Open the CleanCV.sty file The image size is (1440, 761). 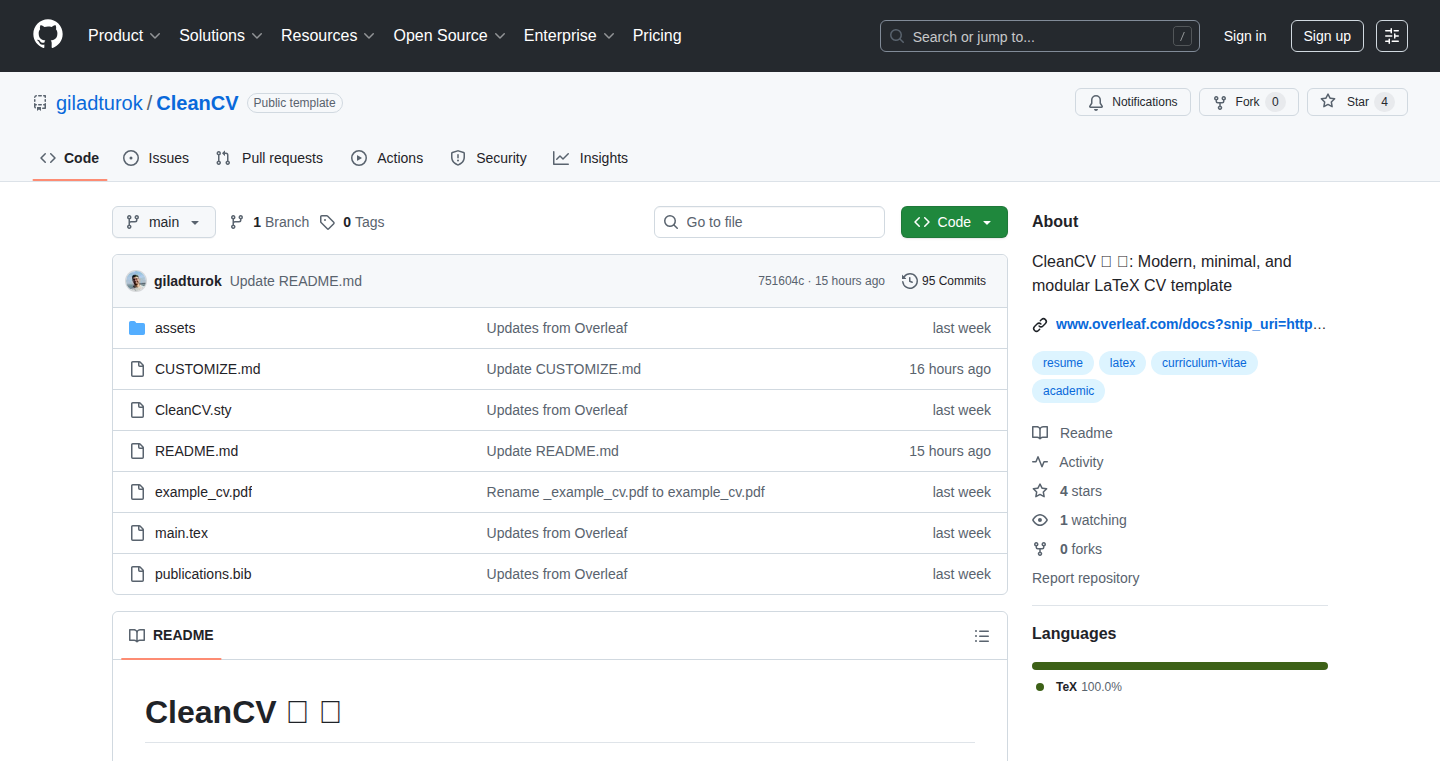coord(193,410)
